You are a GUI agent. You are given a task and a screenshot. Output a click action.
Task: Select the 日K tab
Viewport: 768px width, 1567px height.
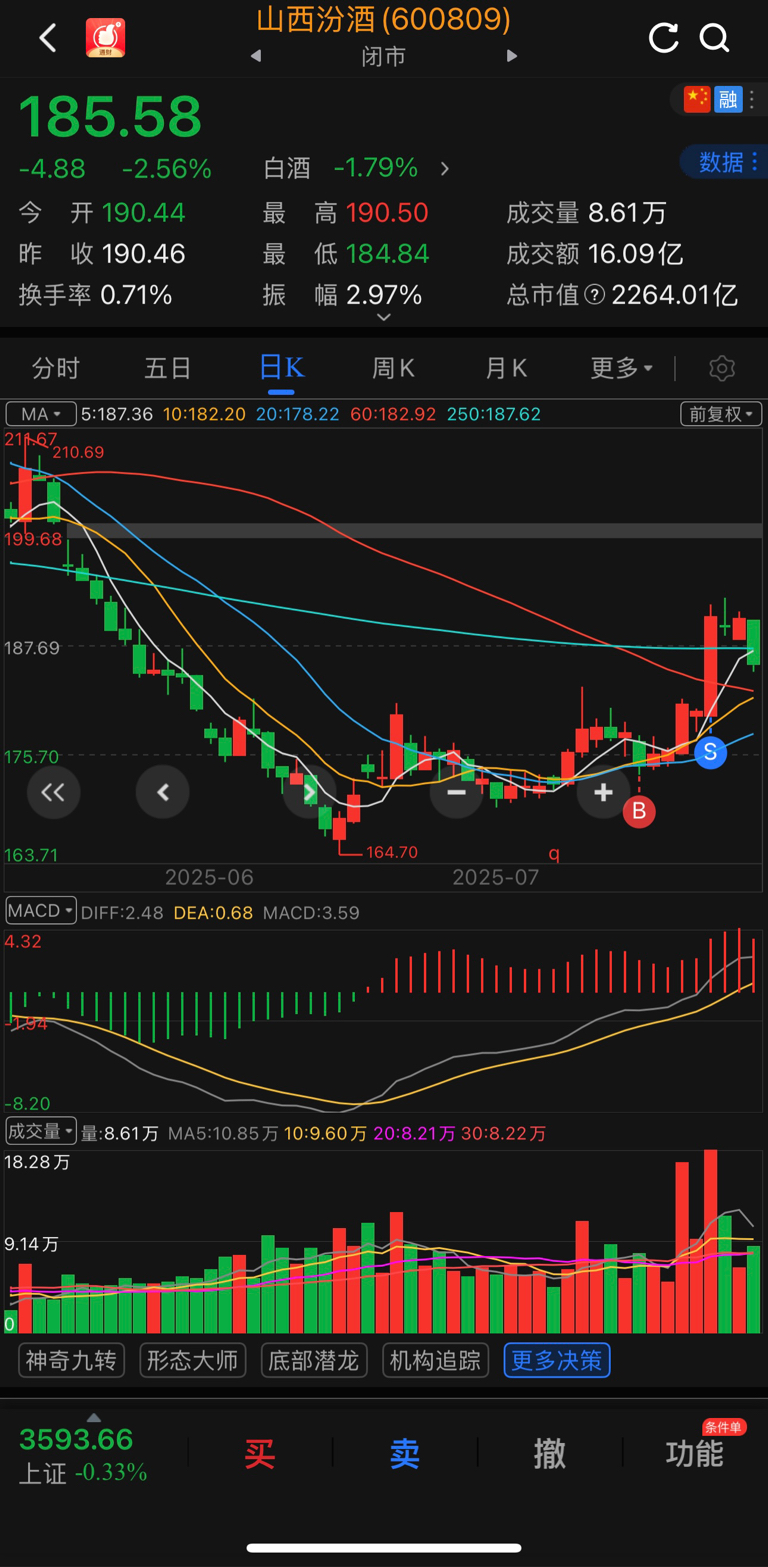[281, 368]
